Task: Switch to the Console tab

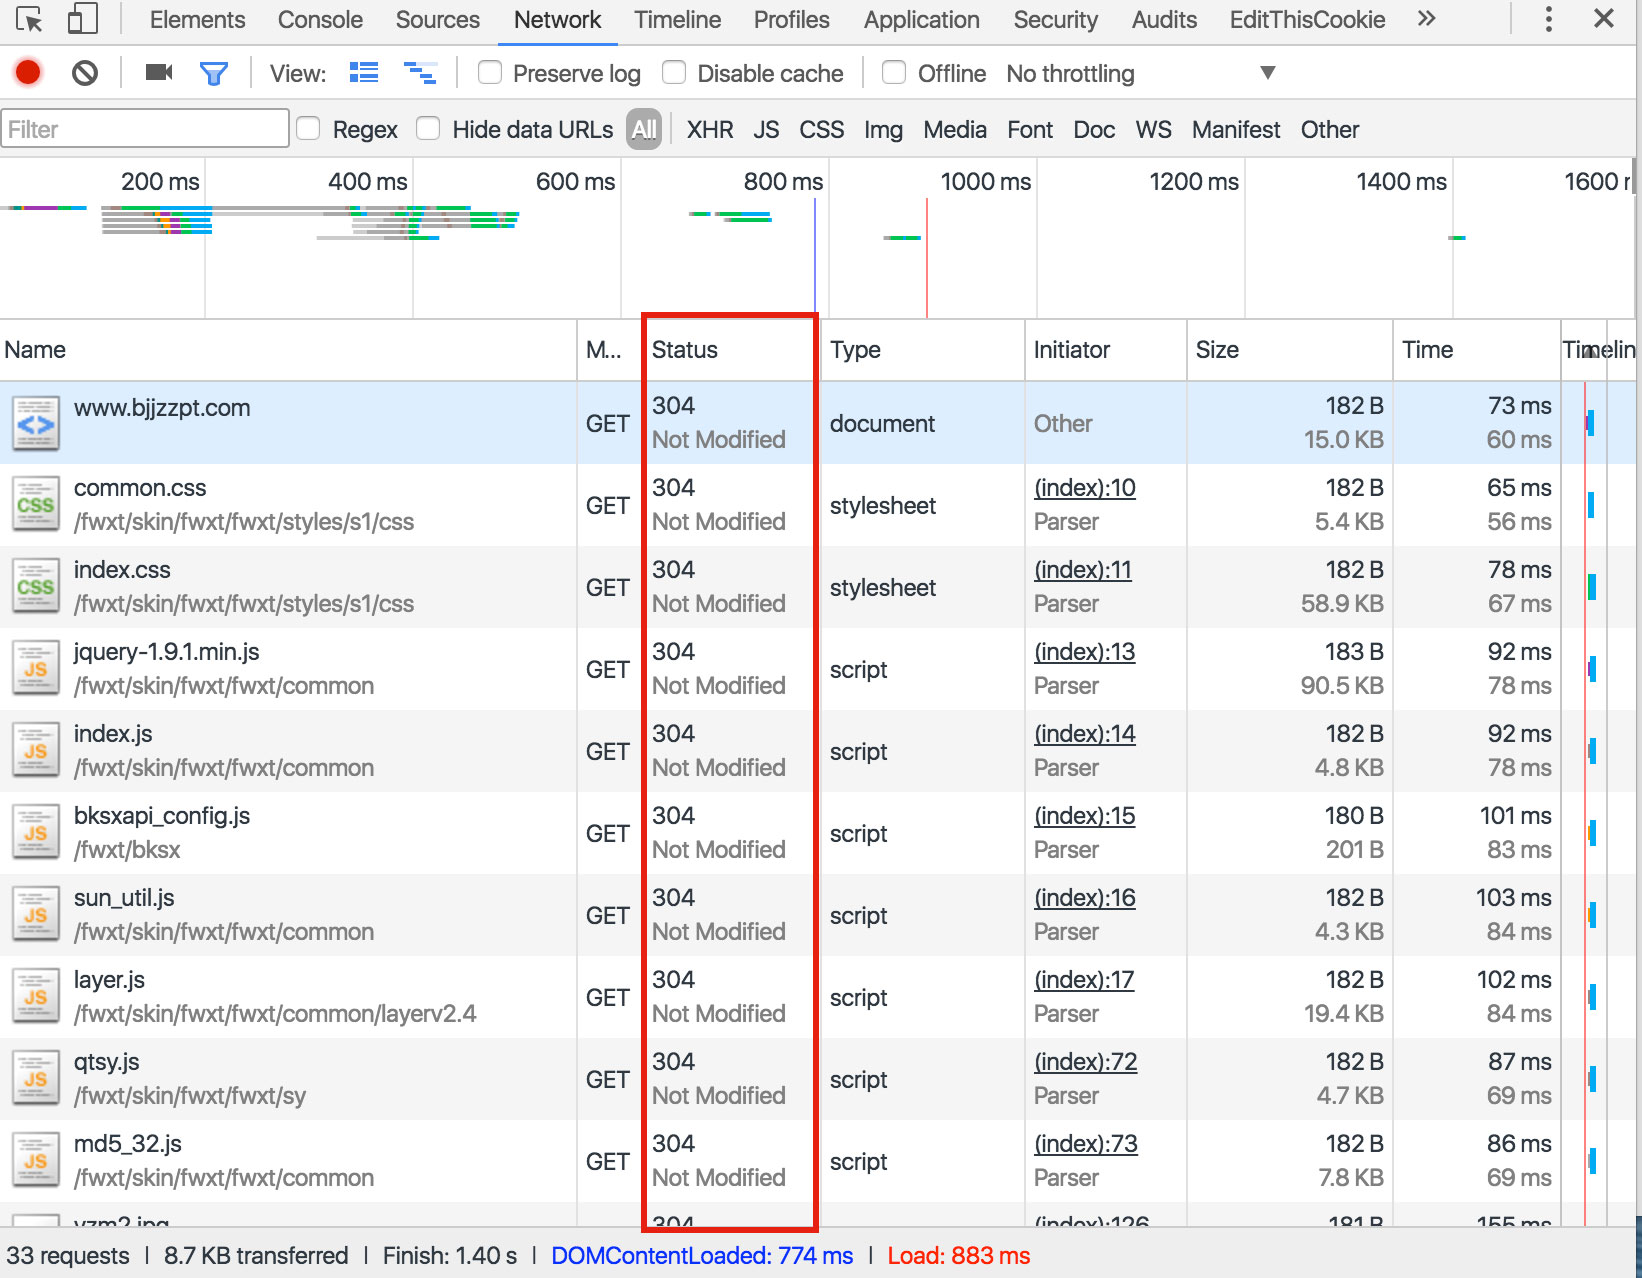Action: click(320, 20)
